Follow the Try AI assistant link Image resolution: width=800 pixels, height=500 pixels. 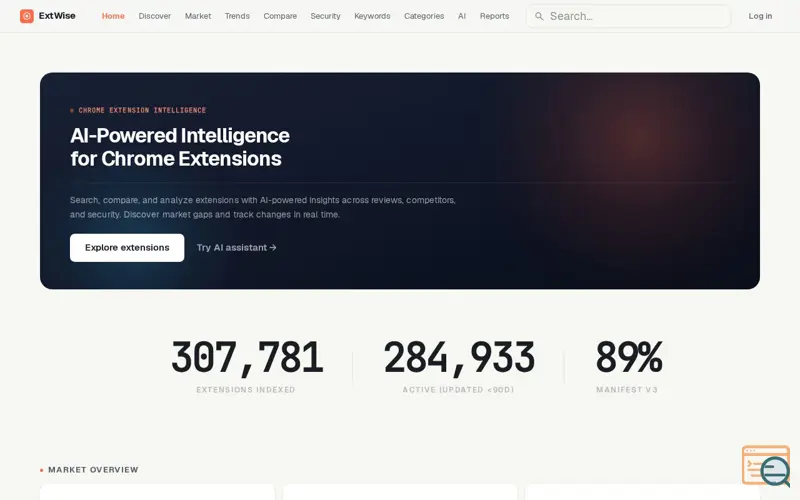pos(237,247)
